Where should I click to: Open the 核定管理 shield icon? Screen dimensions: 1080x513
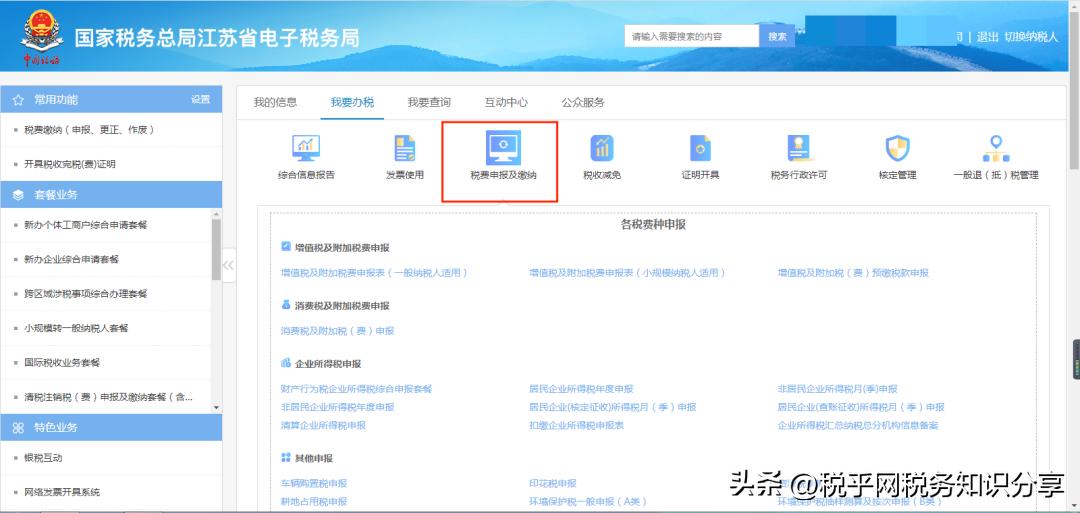point(897,148)
